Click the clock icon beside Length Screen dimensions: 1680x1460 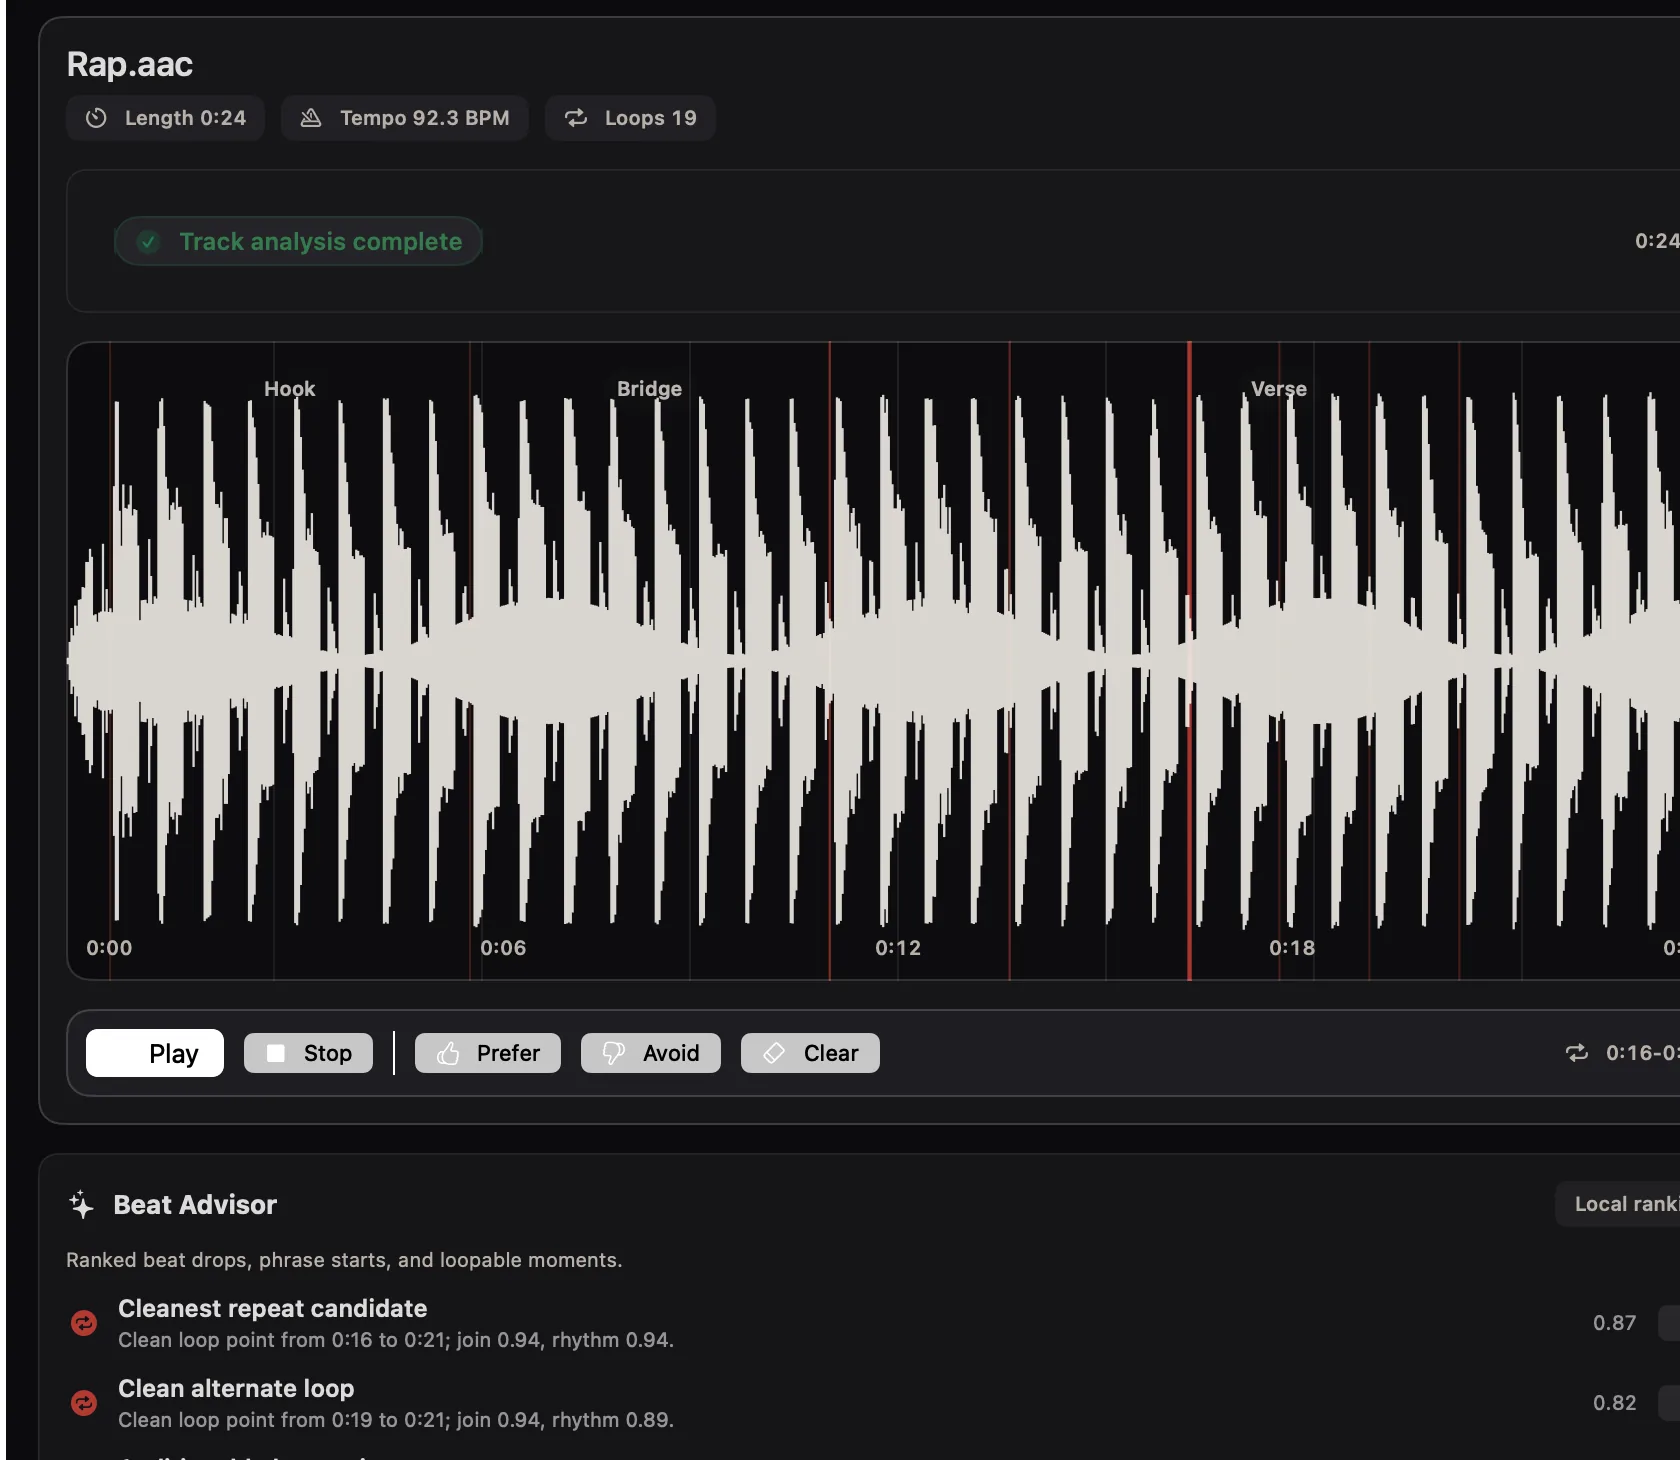(96, 118)
